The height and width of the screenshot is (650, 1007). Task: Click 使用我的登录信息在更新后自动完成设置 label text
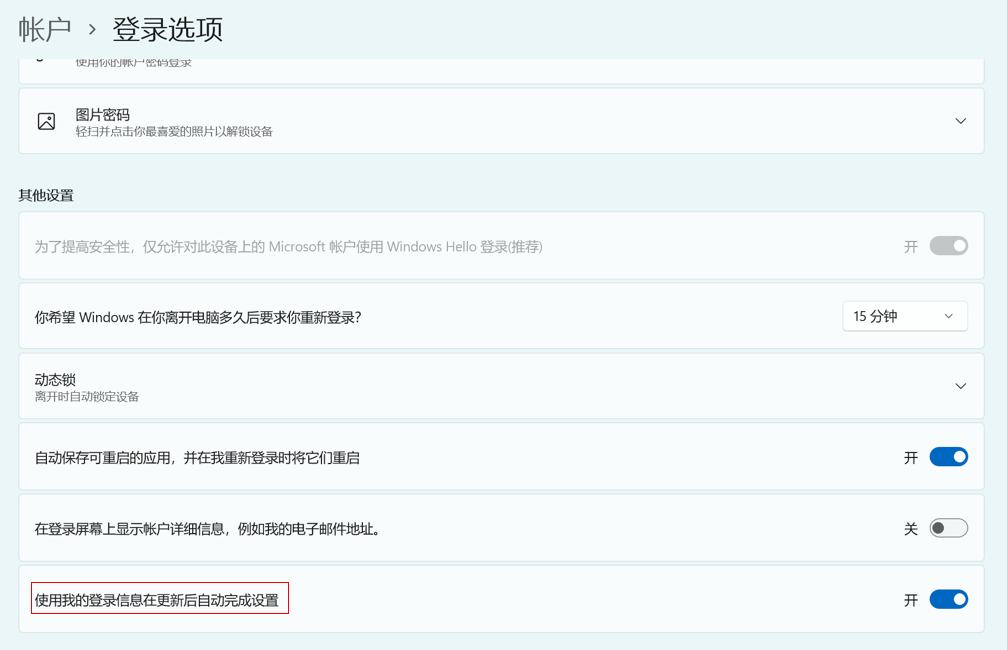(x=157, y=600)
